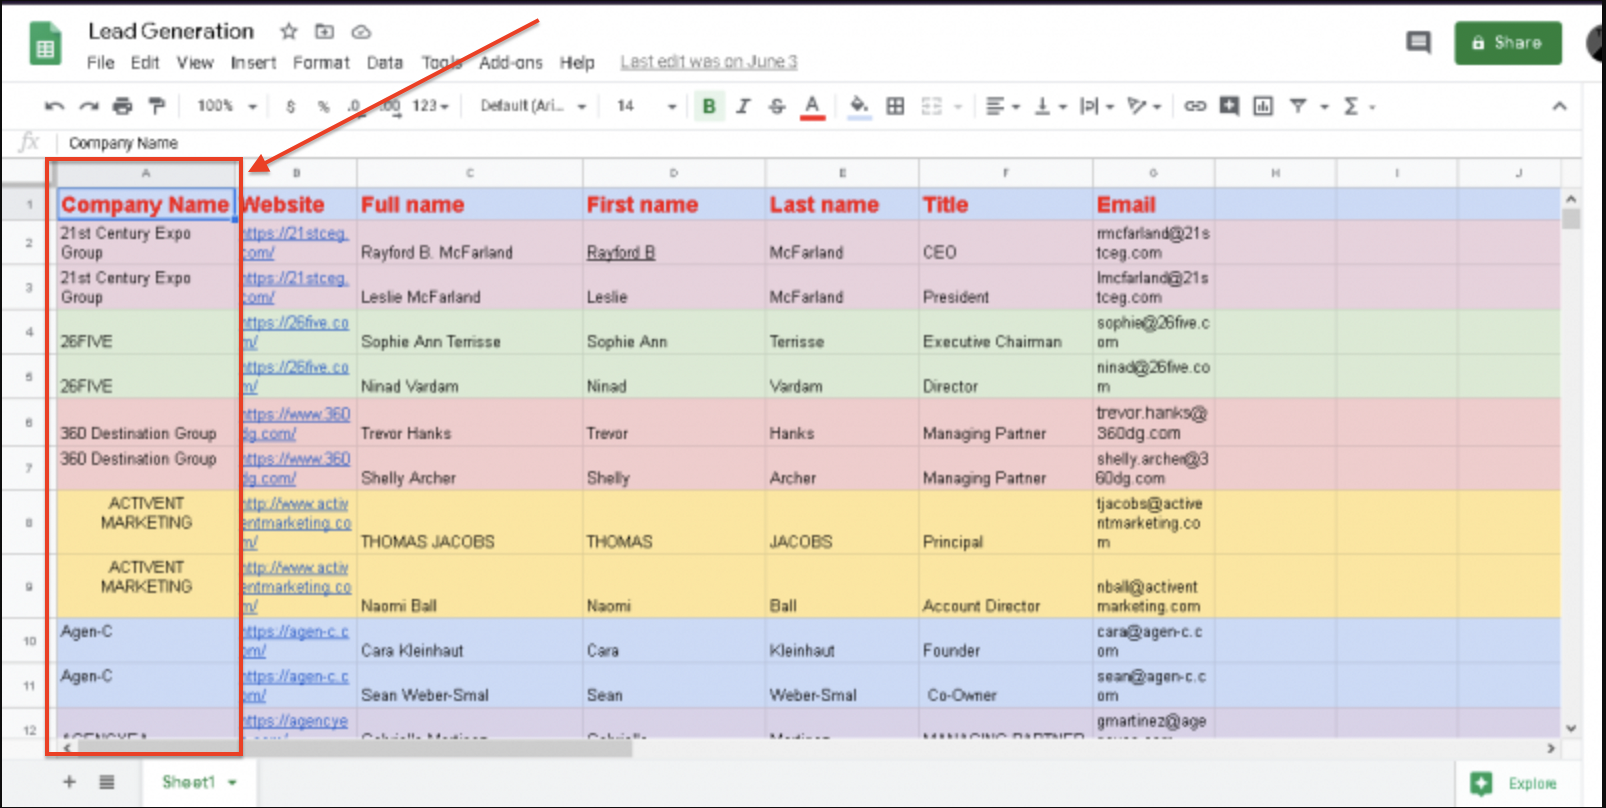1606x808 pixels.
Task: Open font size 14 dropdown
Action: (646, 106)
